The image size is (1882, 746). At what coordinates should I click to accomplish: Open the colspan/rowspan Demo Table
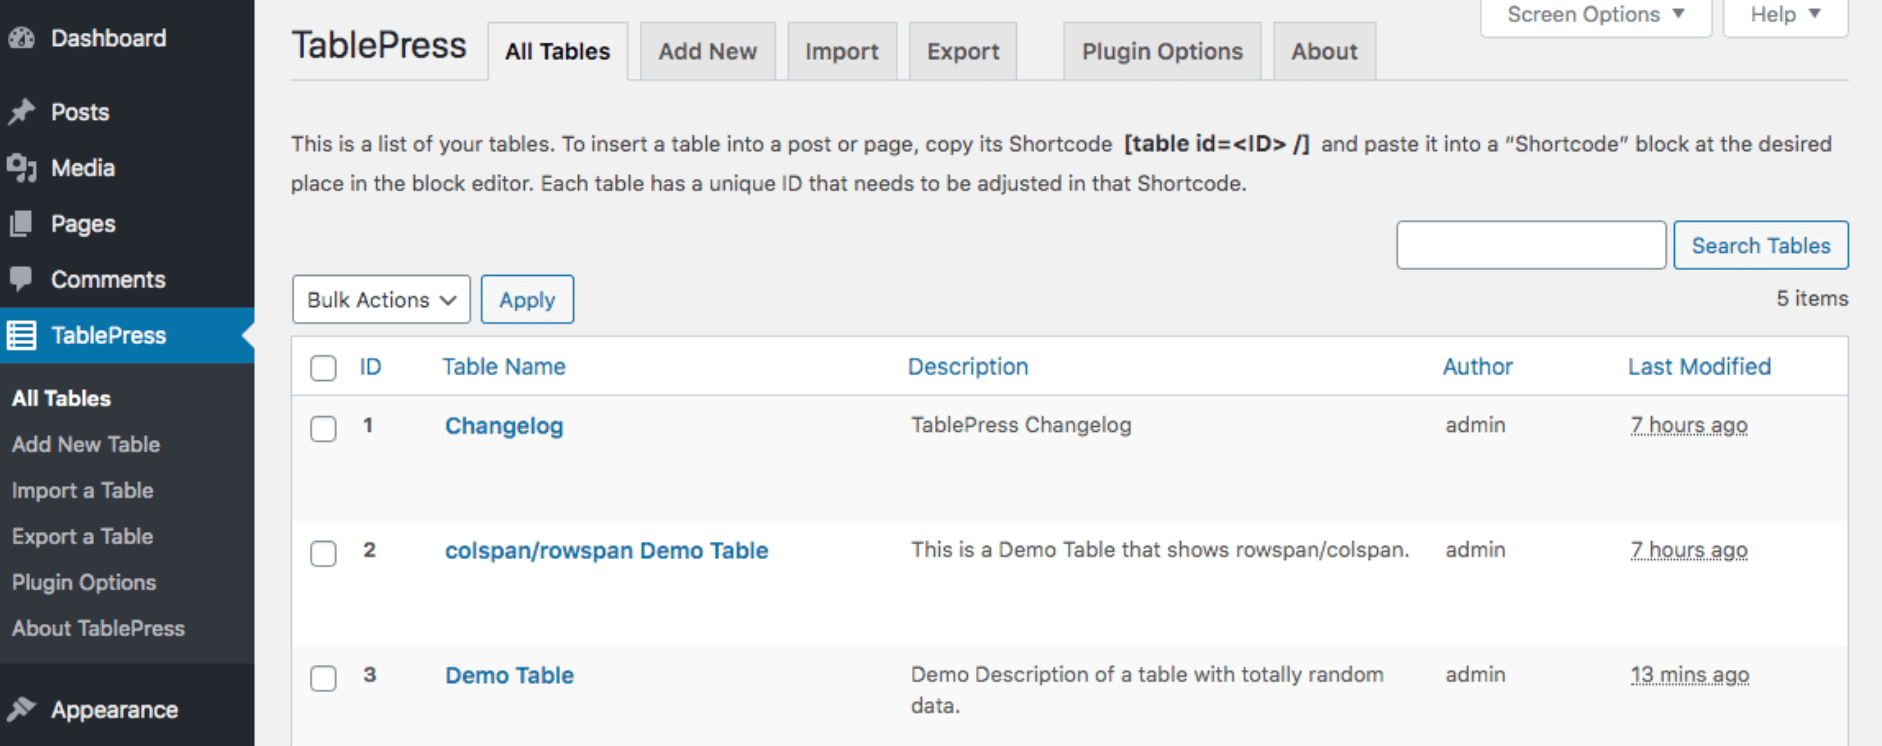pos(606,550)
